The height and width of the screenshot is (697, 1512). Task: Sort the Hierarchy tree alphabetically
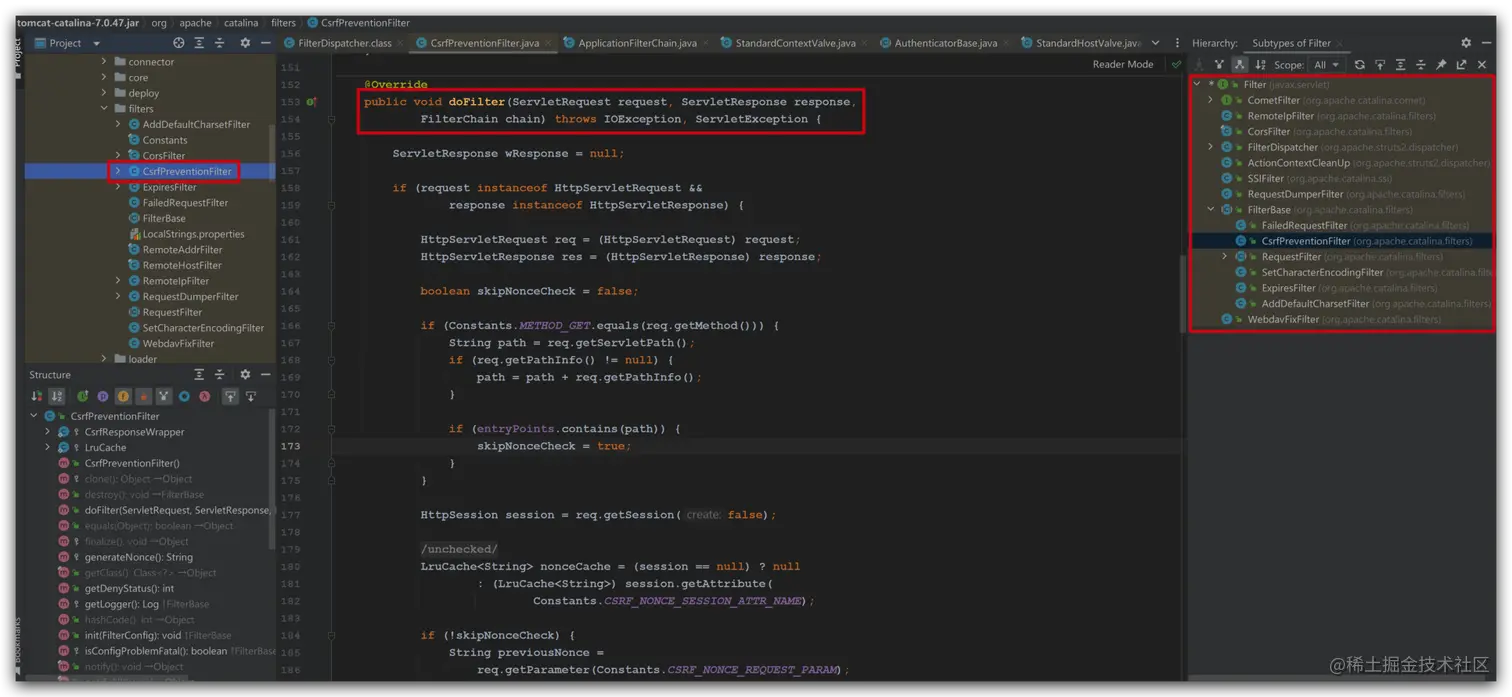coord(1260,65)
